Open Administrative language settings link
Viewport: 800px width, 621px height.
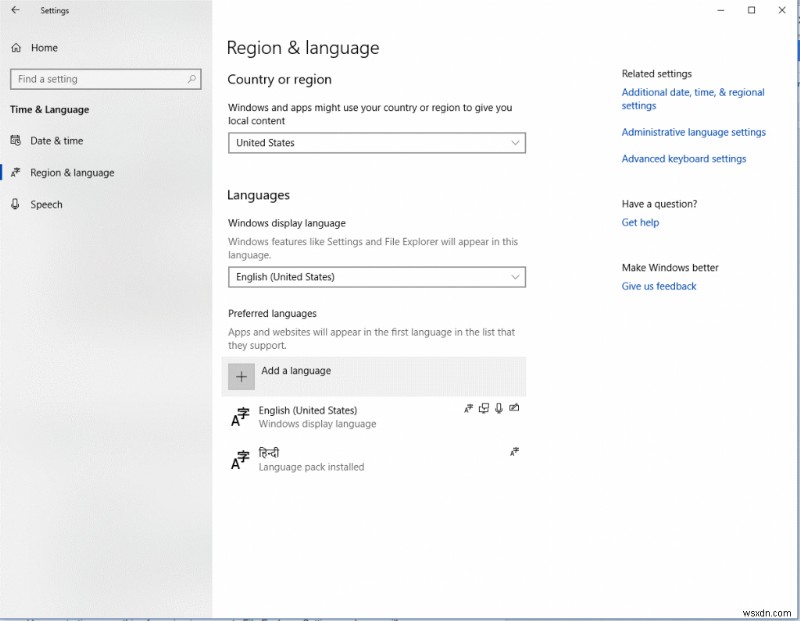point(693,132)
